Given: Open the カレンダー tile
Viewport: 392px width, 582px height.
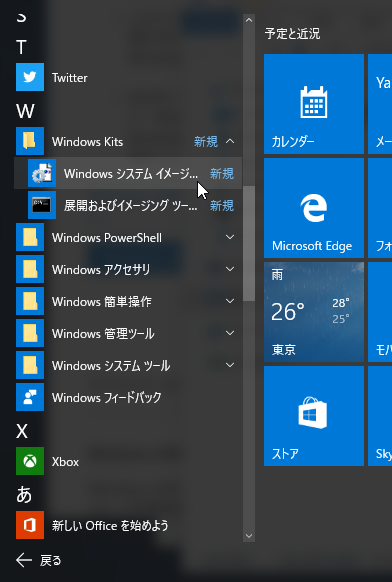Looking at the screenshot, I should 314,104.
